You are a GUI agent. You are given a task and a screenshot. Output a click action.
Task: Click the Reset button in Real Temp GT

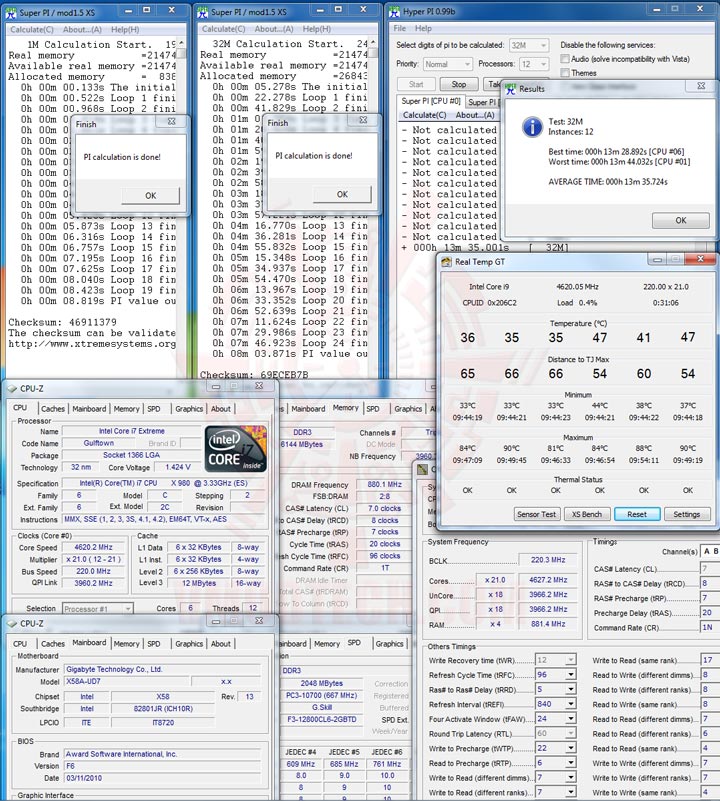click(x=637, y=514)
